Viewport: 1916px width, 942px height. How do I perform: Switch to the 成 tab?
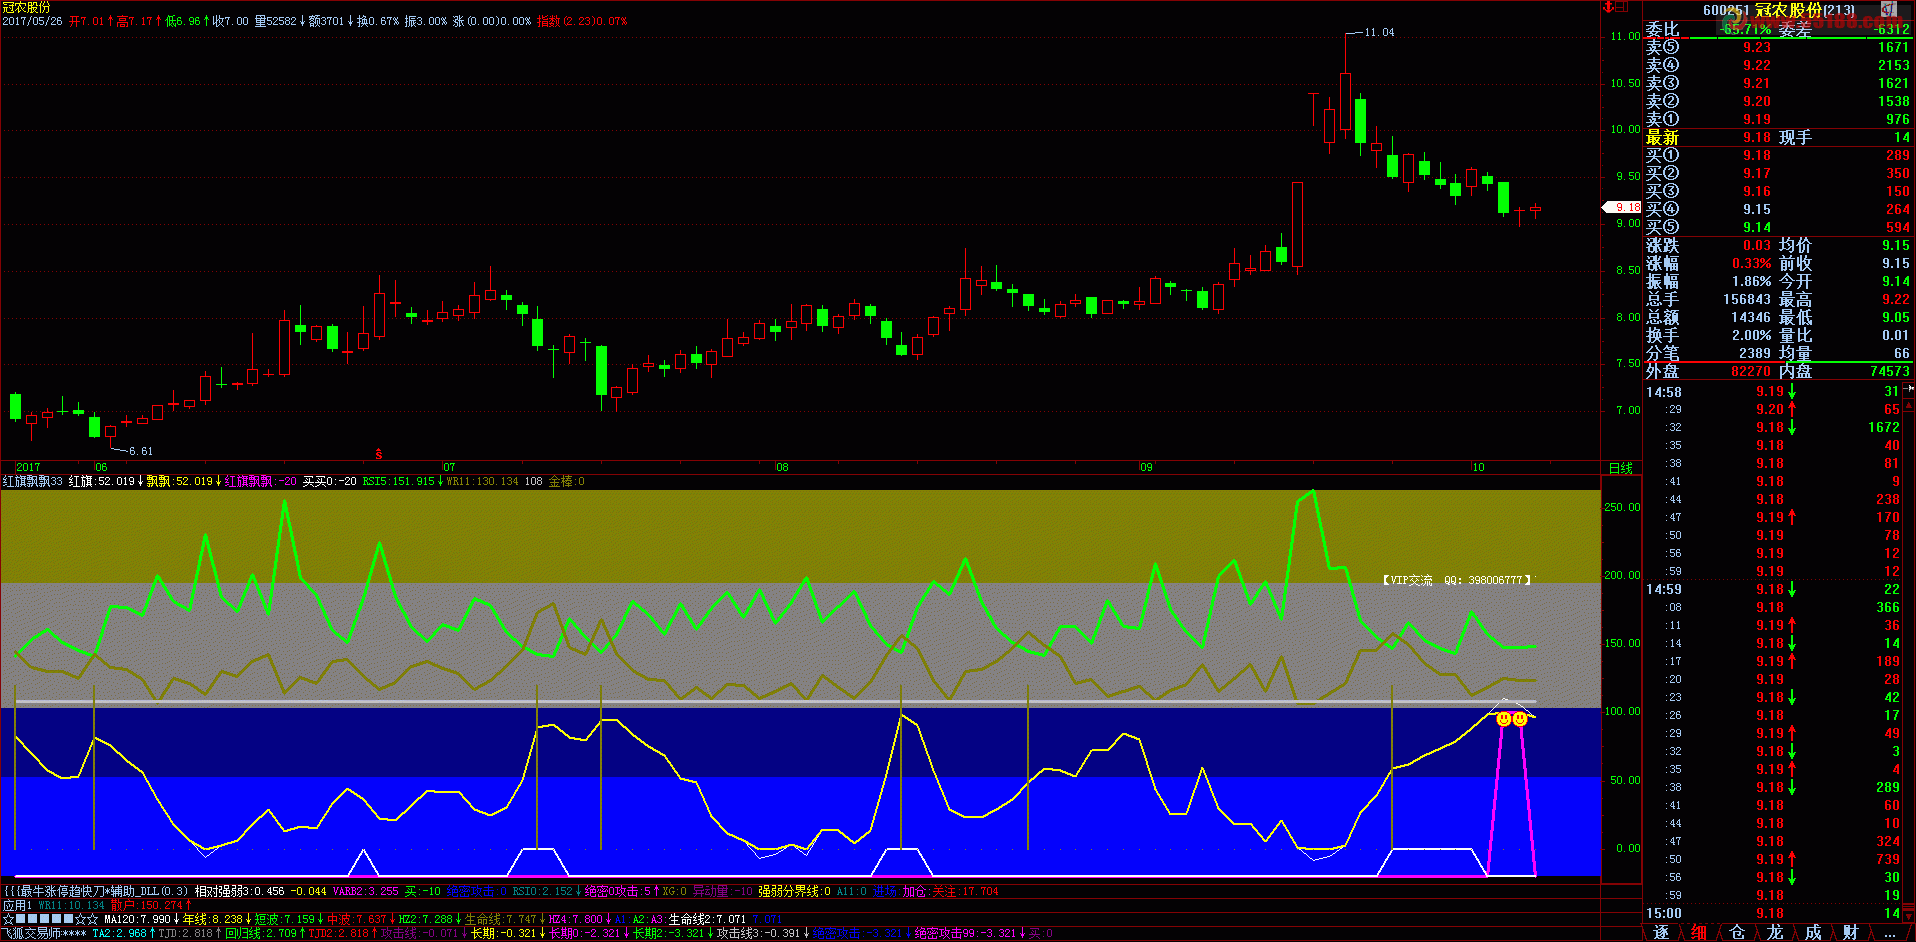click(x=1813, y=932)
